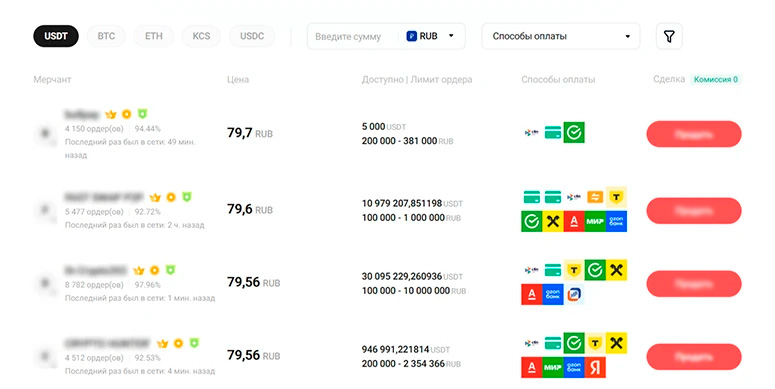
Task: Click the 97.96% completion rate
Action: 147,285
